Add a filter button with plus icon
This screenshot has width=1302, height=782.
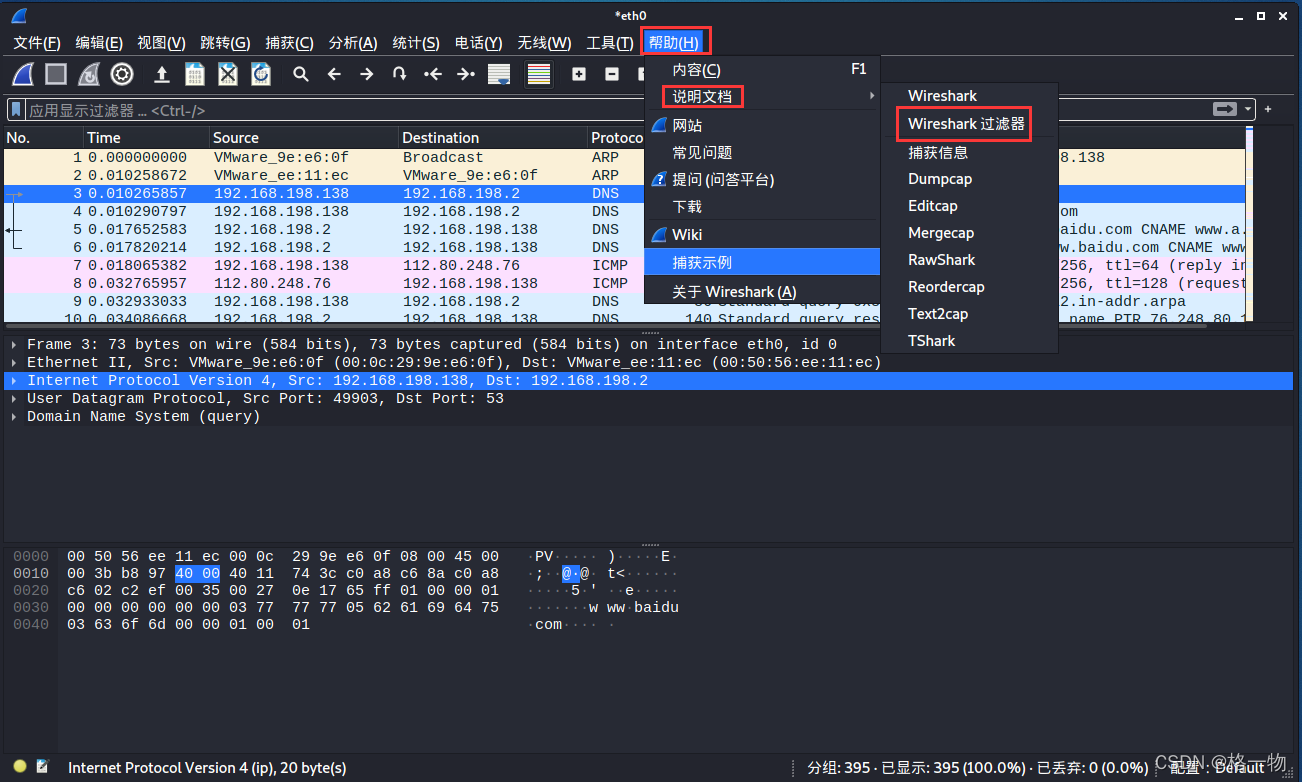[x=1268, y=109]
